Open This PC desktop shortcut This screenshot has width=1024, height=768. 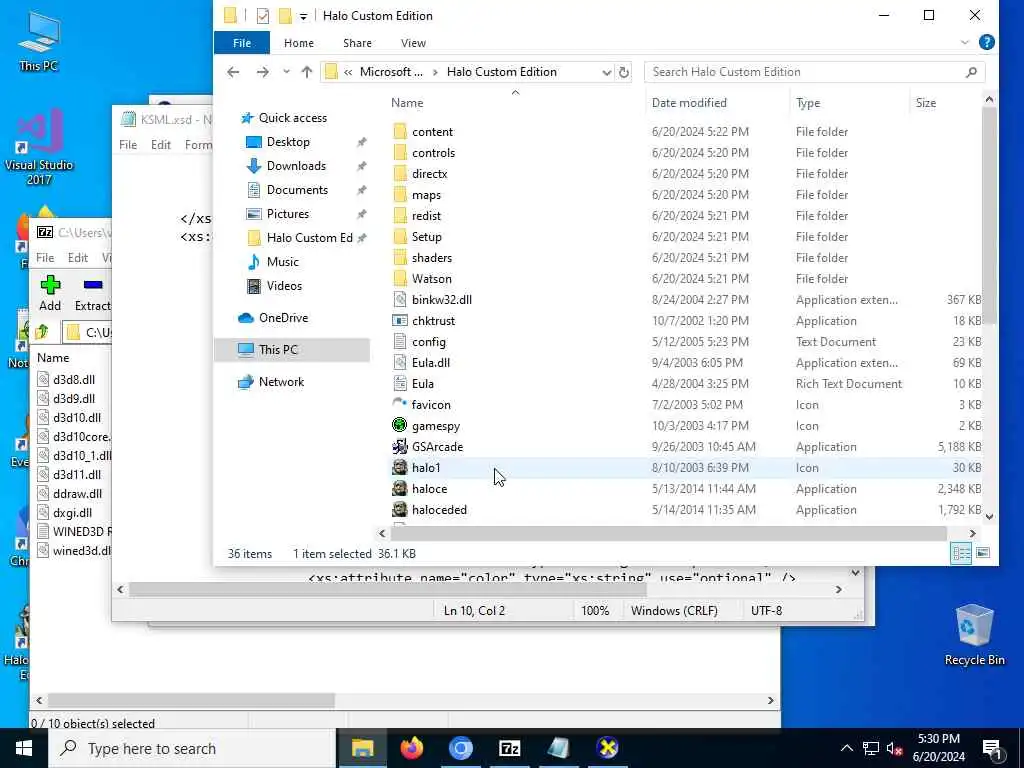pos(39,40)
